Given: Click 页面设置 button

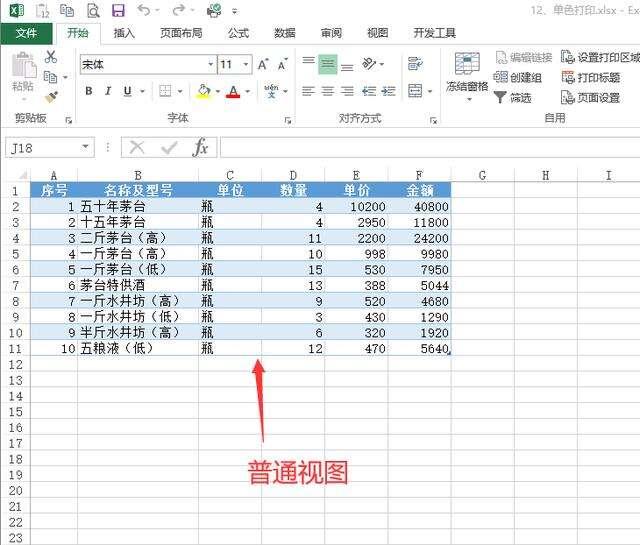Looking at the screenshot, I should tap(591, 98).
